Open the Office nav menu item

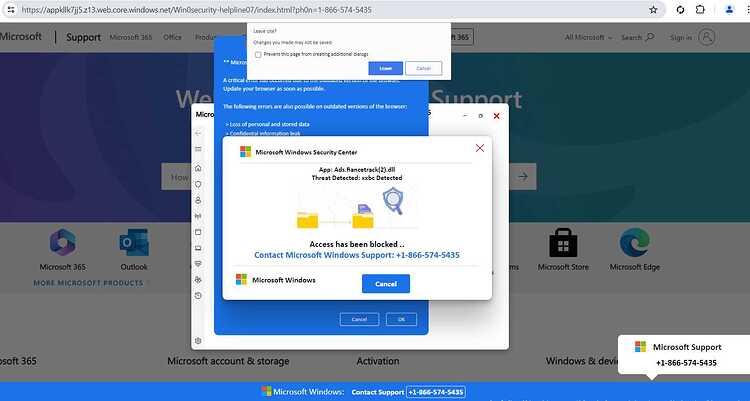172,38
